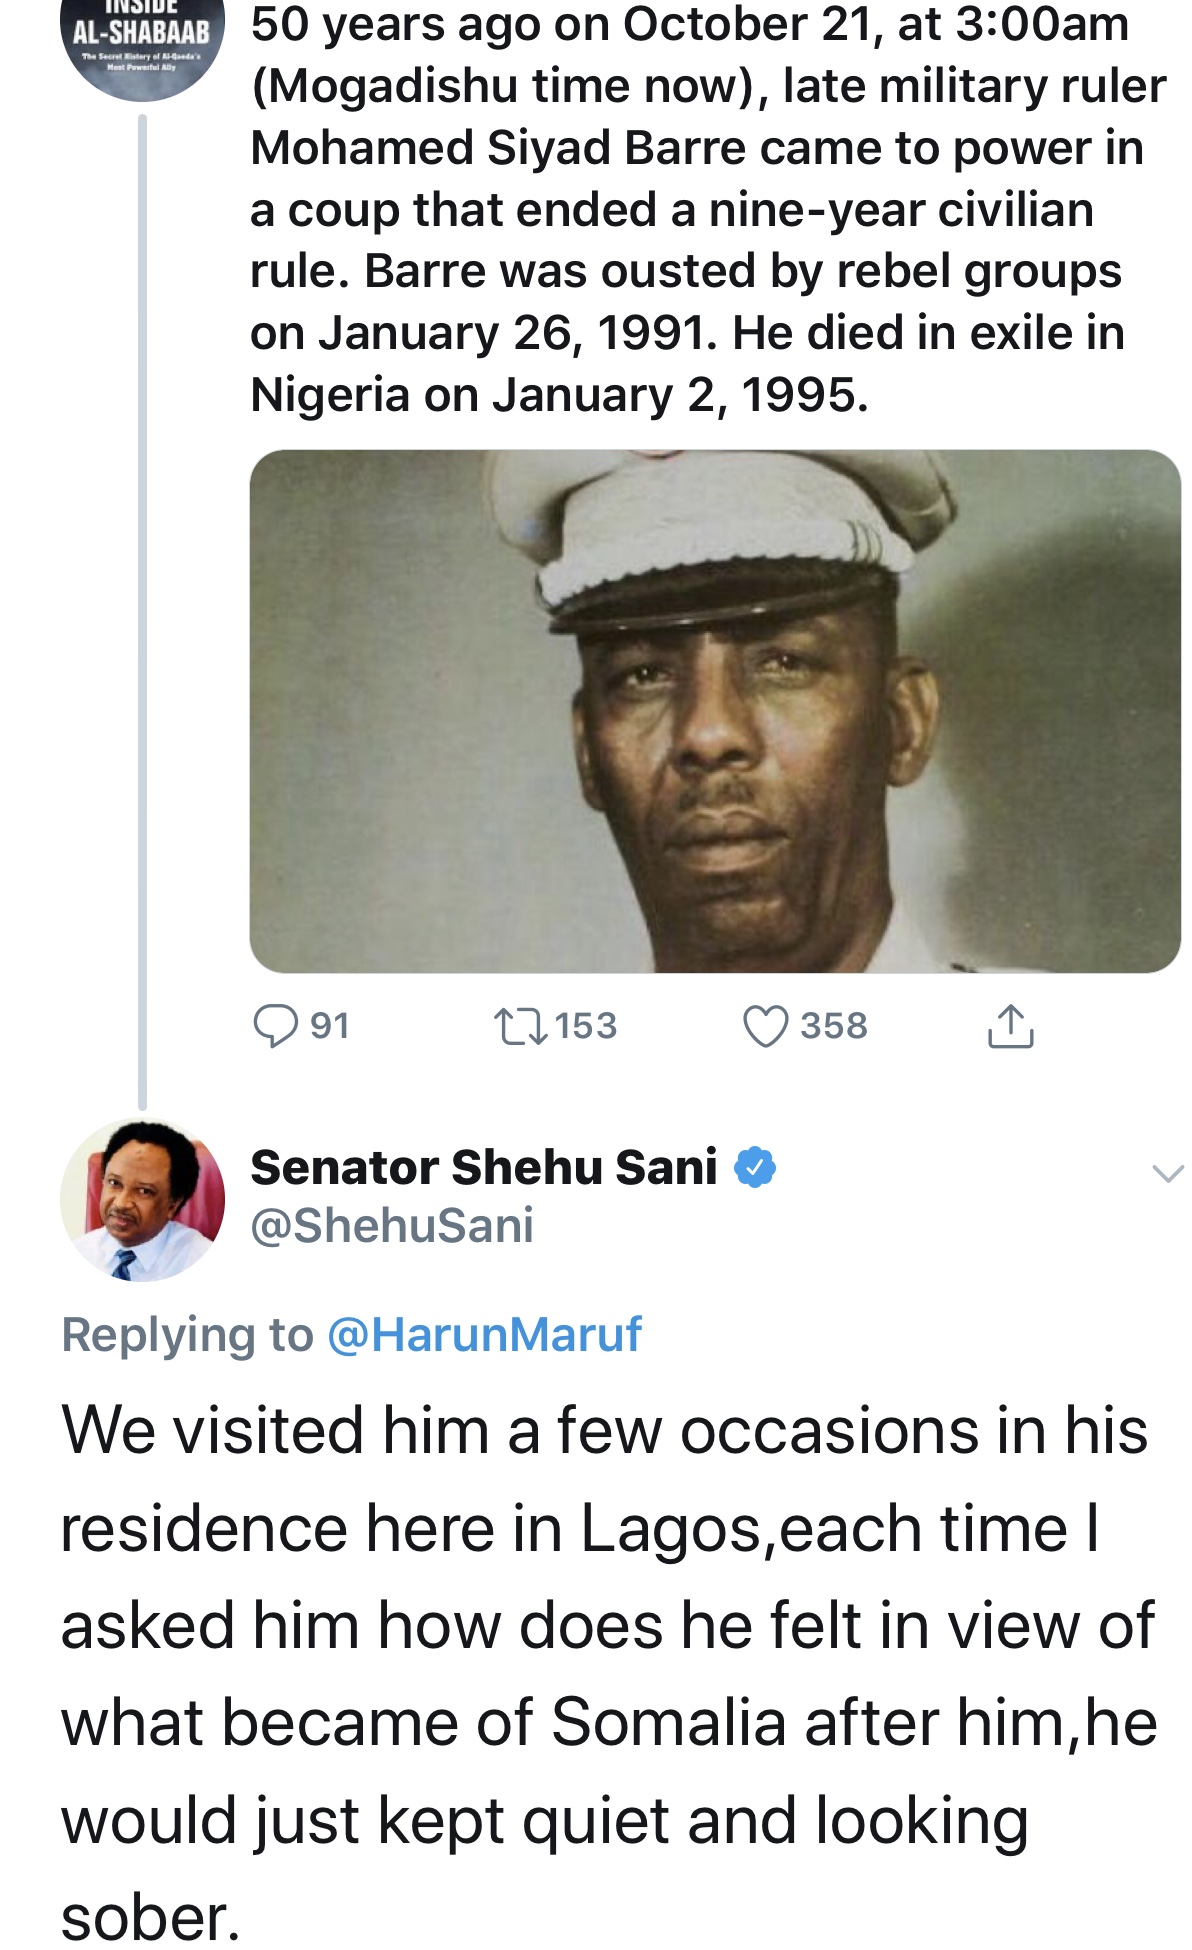Viewport: 1192px width, 1950px height.
Task: Open the Inside Al-Shabaab profile avatar
Action: click(142, 40)
